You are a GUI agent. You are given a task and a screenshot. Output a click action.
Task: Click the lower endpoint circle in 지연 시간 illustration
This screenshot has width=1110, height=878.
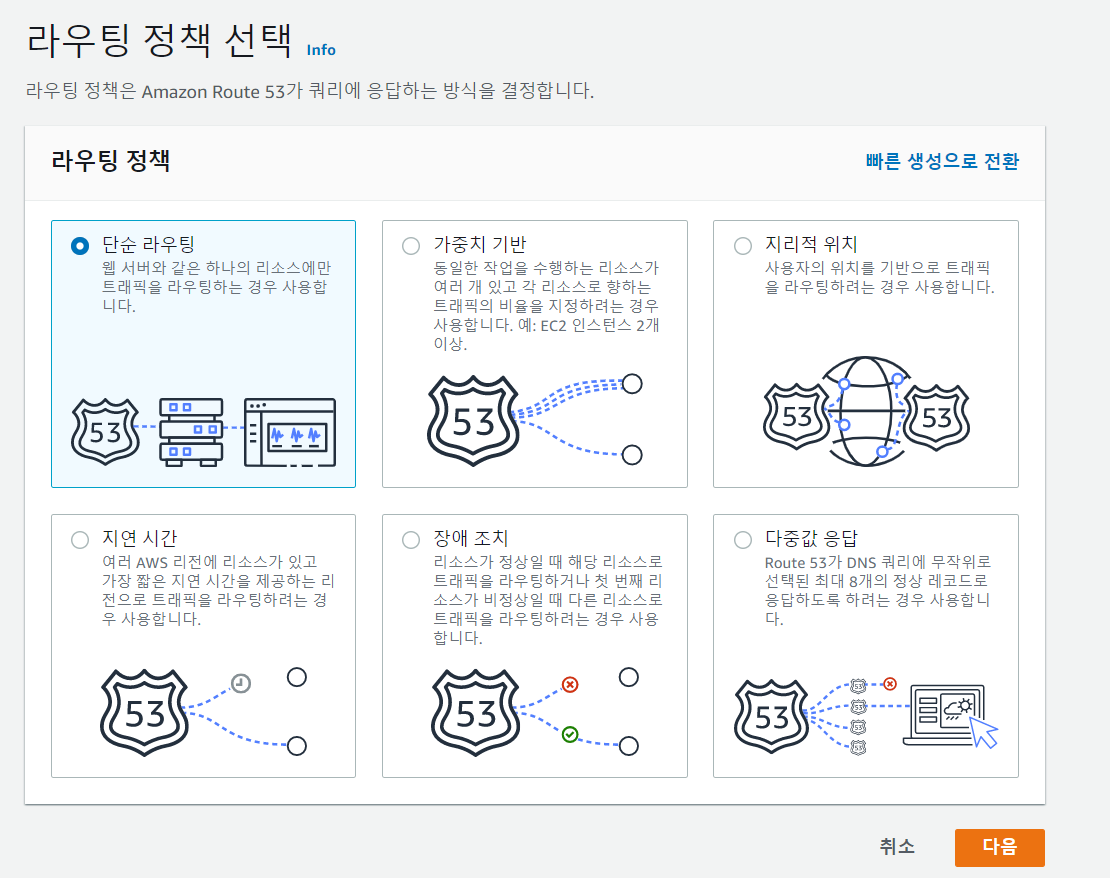click(297, 746)
